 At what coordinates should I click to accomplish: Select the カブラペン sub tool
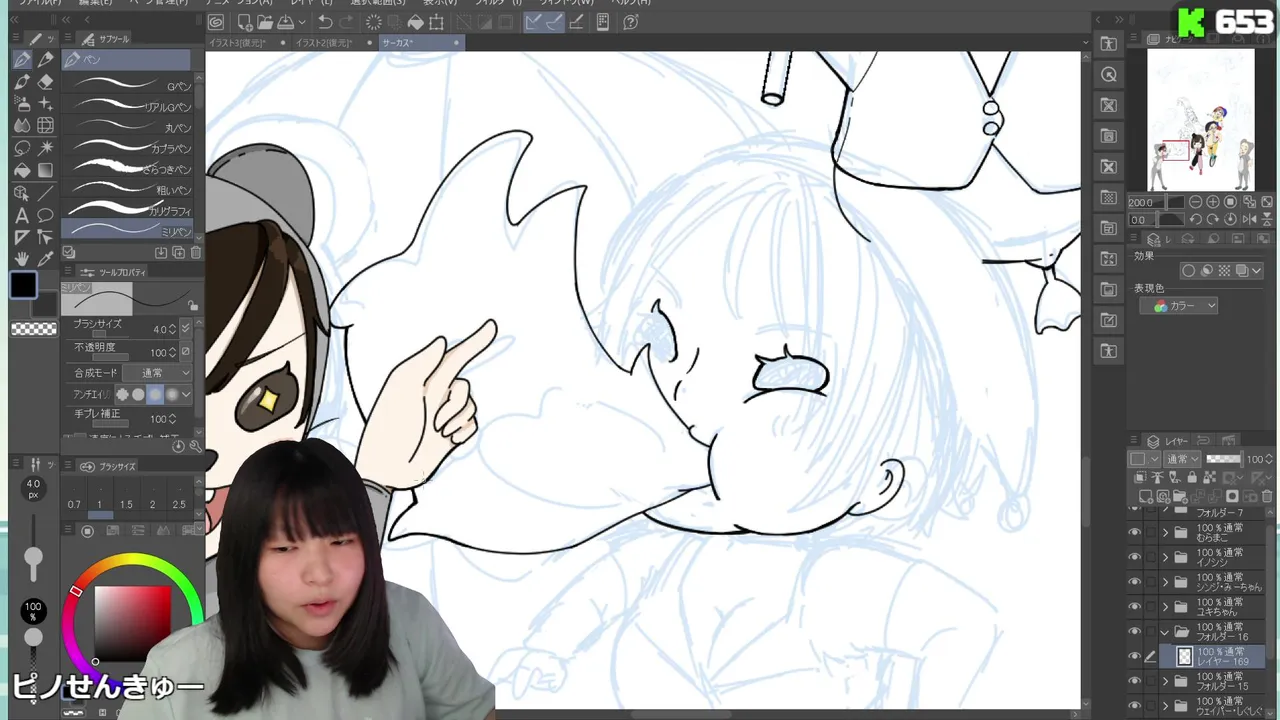pos(127,148)
